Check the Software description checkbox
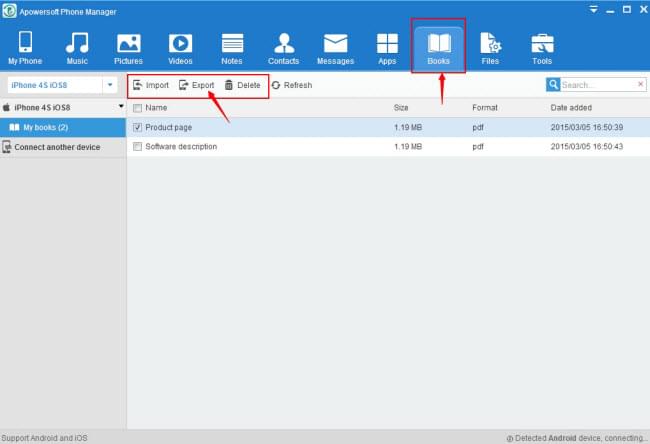This screenshot has width=650, height=444. tap(138, 146)
